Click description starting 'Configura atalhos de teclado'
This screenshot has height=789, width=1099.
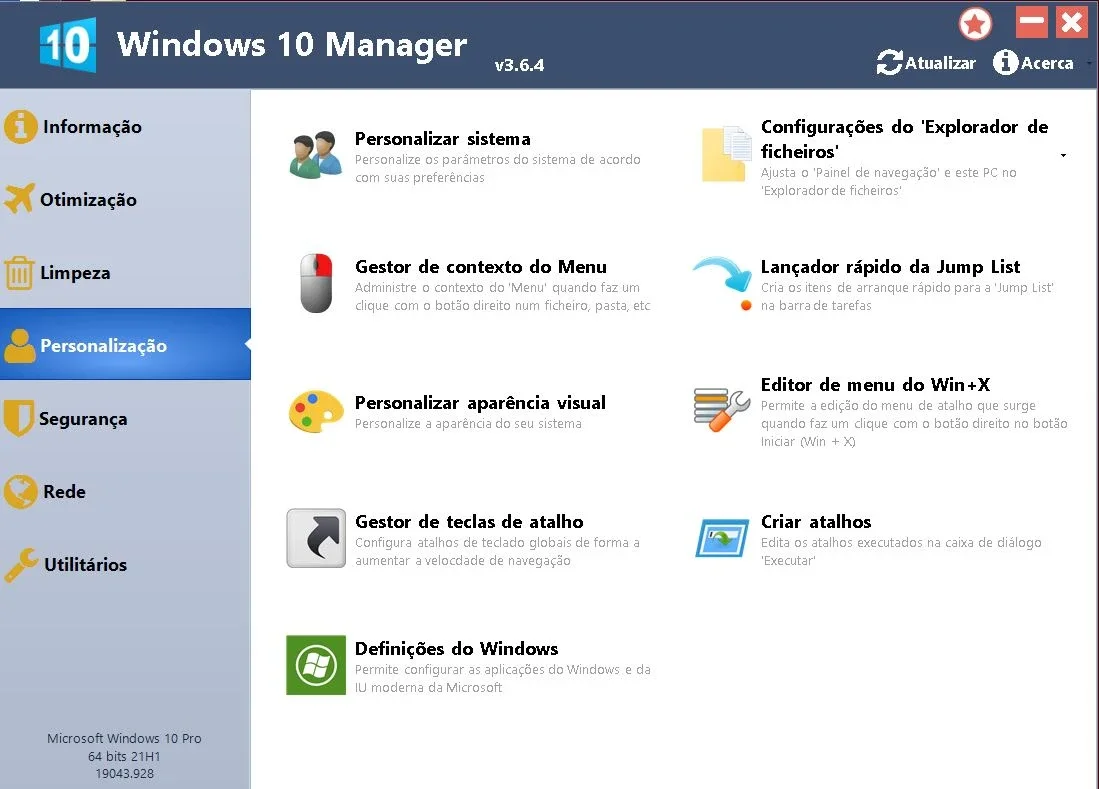497,551
